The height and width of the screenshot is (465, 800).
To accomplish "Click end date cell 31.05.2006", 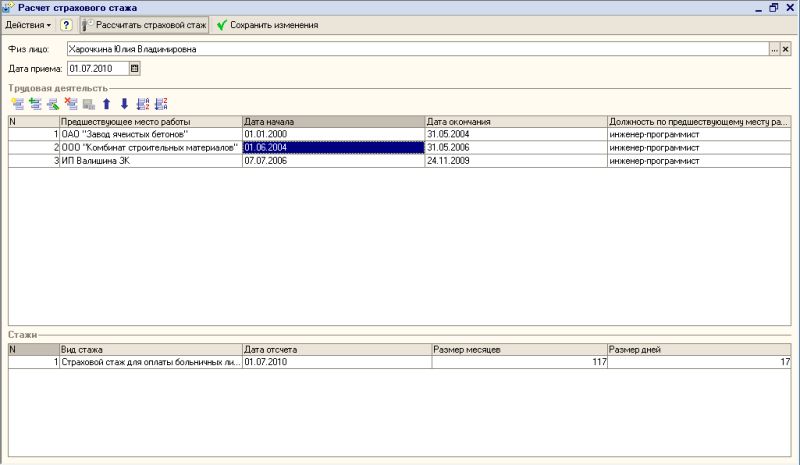I will pos(516,148).
